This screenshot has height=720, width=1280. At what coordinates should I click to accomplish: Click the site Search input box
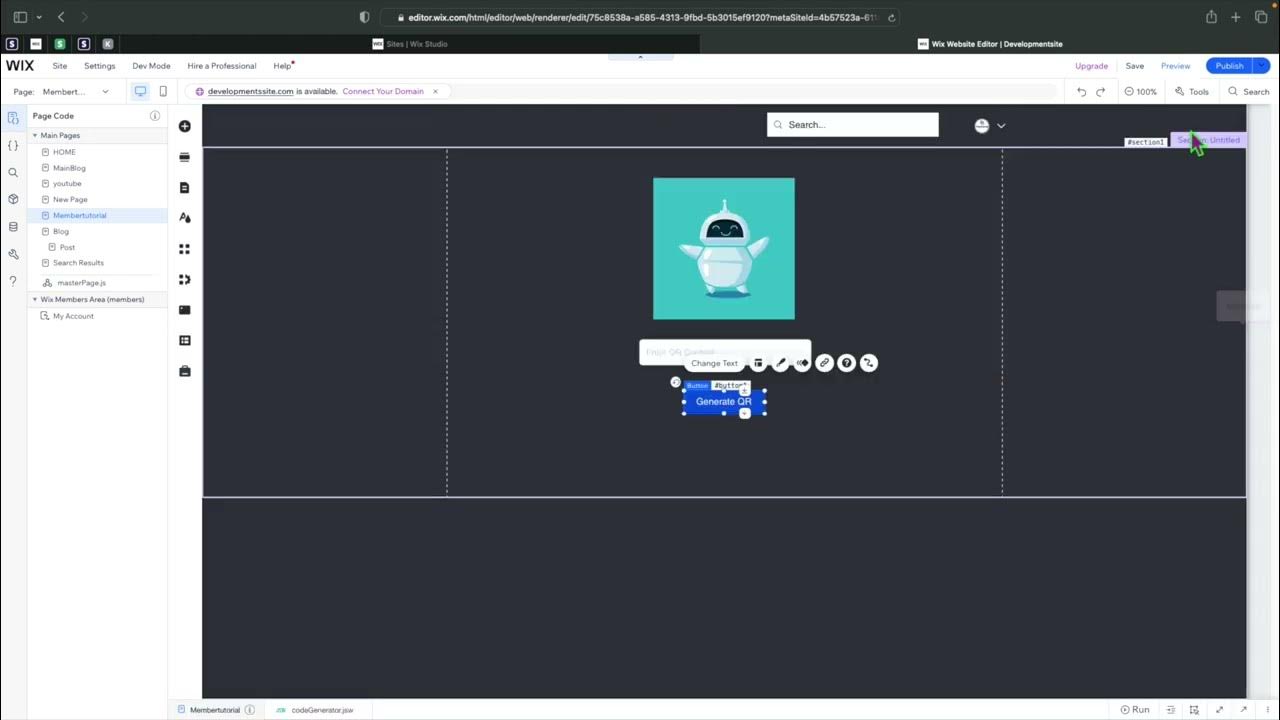853,125
